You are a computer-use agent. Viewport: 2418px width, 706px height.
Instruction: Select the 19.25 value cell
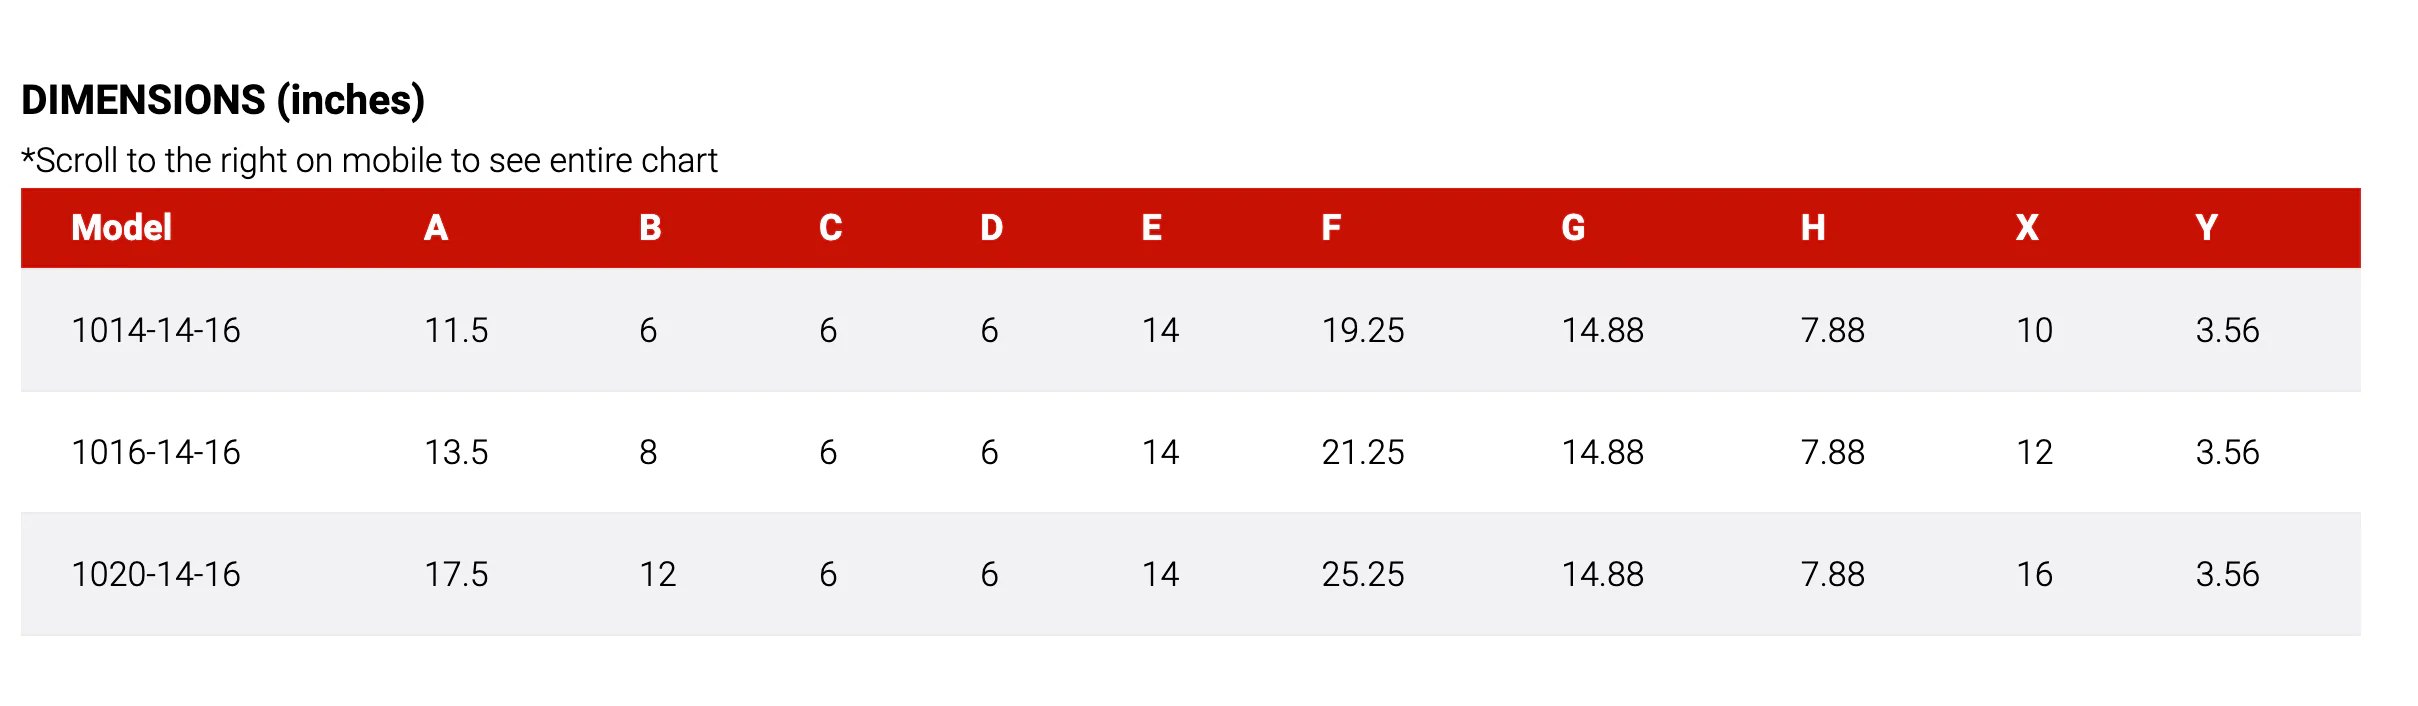point(1363,330)
